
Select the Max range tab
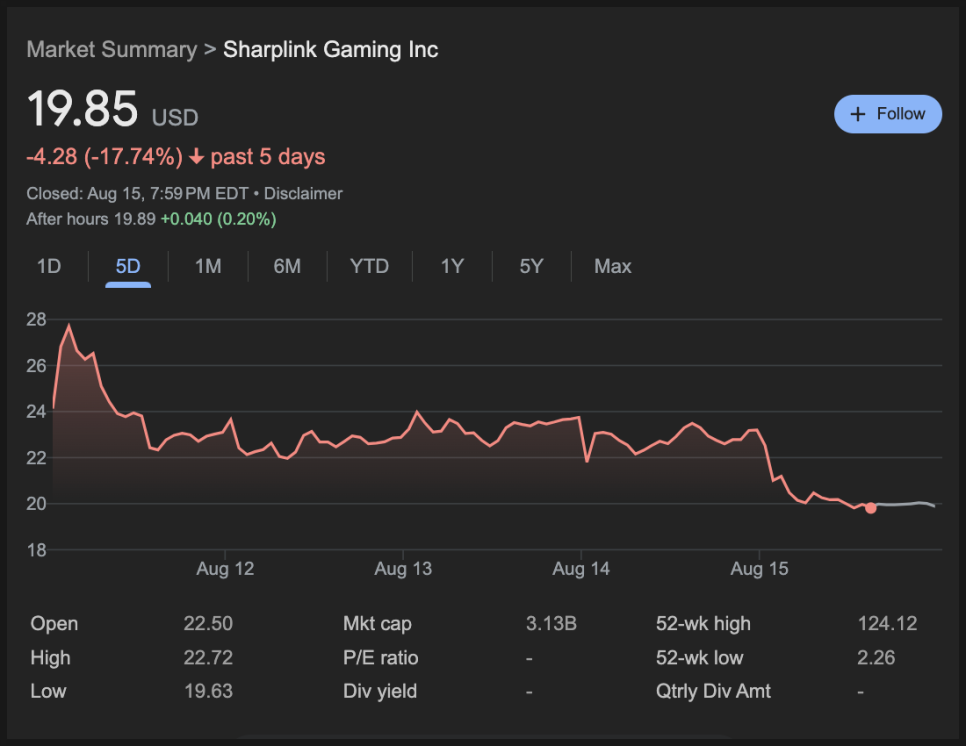coord(612,266)
